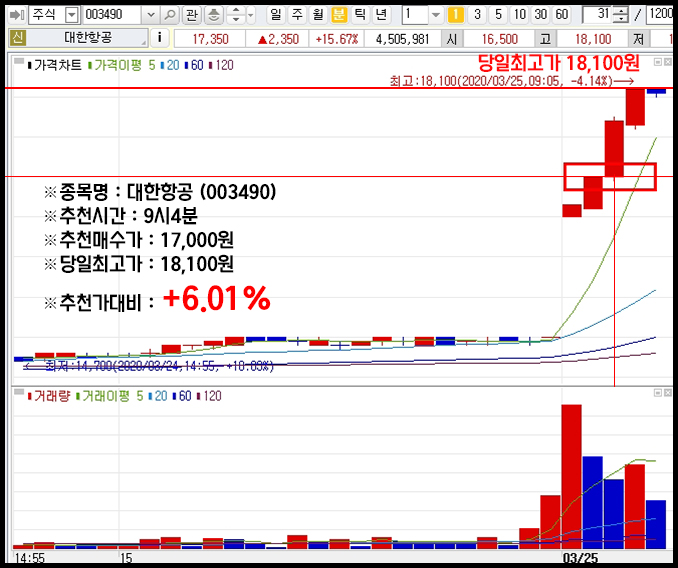Click the candle count field showing 31
The height and width of the screenshot is (568, 678).
pos(598,15)
